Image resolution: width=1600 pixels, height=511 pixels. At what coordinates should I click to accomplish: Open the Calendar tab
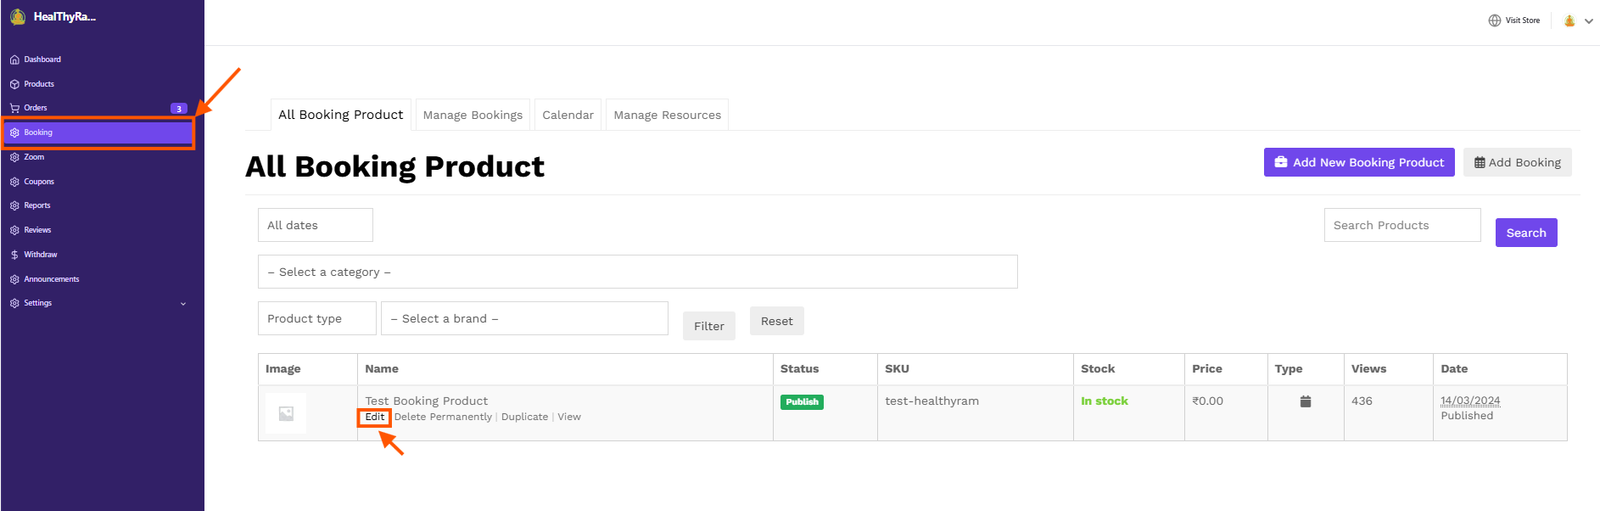pyautogui.click(x=568, y=115)
